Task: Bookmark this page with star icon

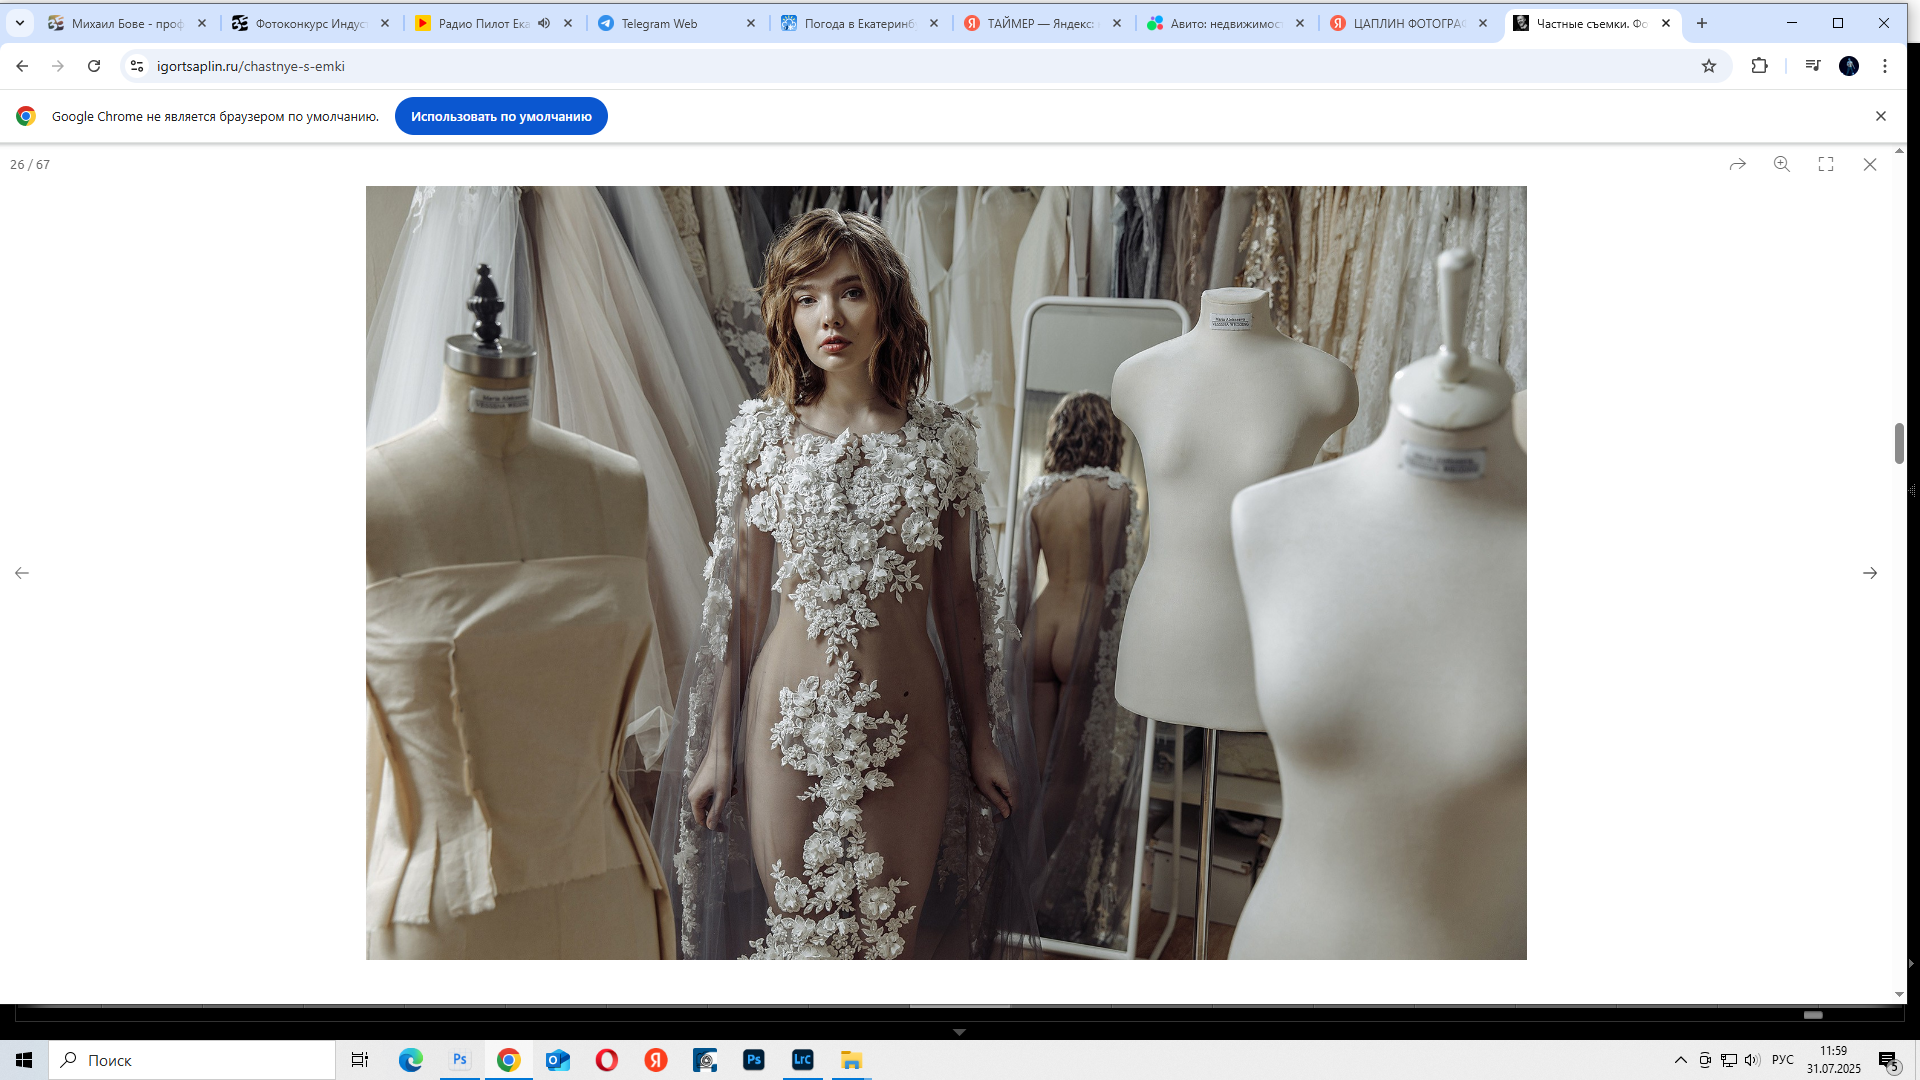Action: point(1708,66)
